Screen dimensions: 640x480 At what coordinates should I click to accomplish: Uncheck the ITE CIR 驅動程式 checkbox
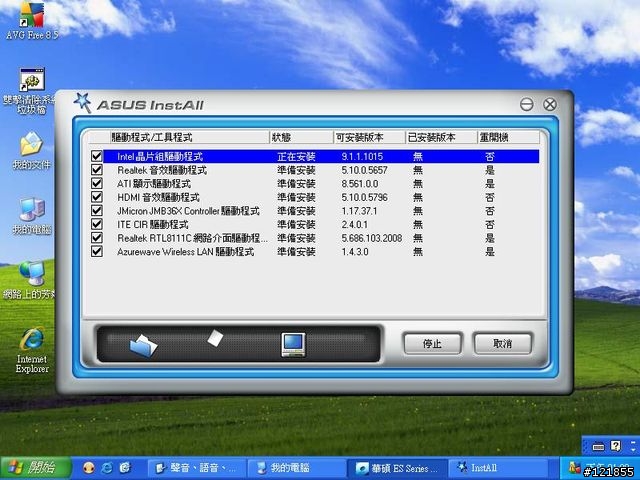(x=97, y=224)
